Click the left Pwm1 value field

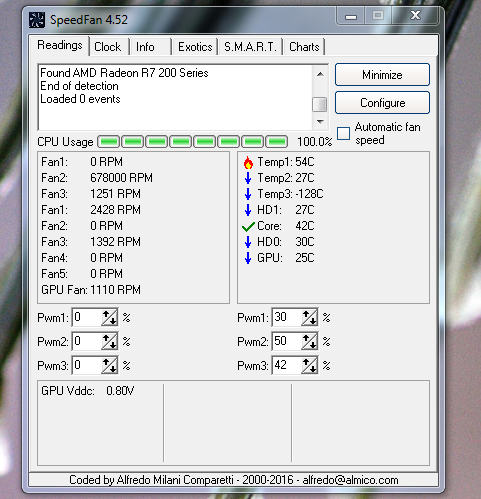pos(87,317)
